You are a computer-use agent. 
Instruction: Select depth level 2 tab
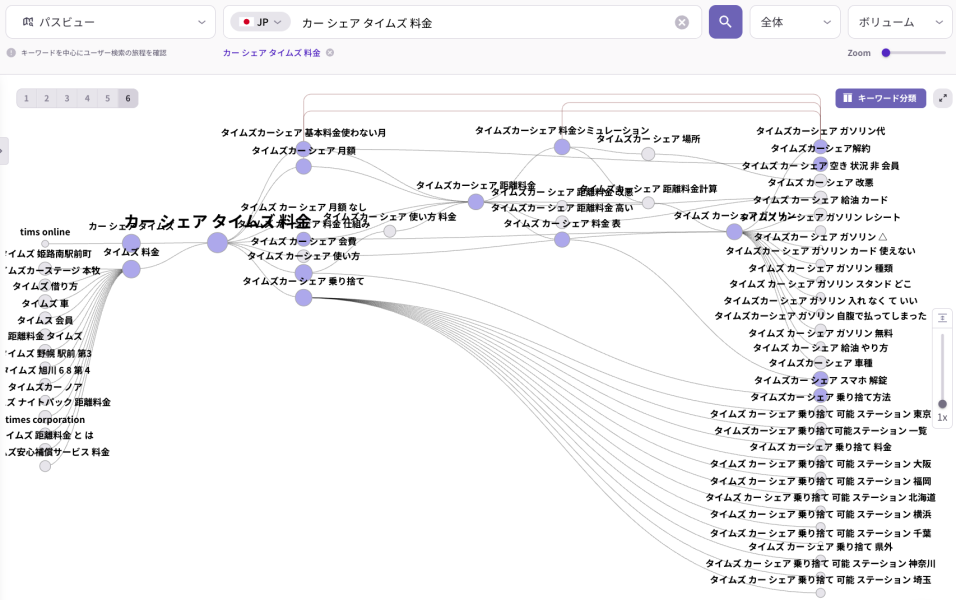pyautogui.click(x=46, y=98)
